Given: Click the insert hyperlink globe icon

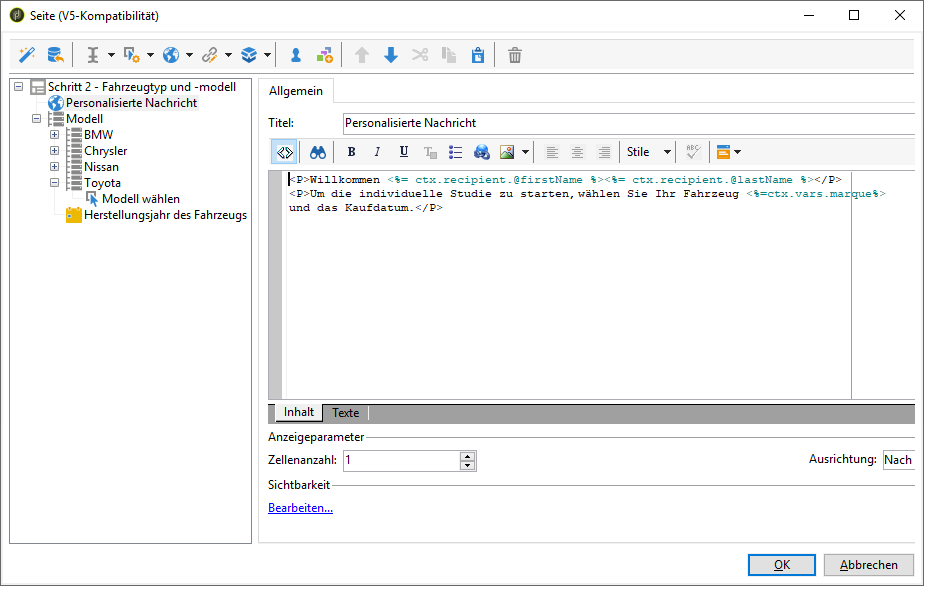Looking at the screenshot, I should click(482, 152).
